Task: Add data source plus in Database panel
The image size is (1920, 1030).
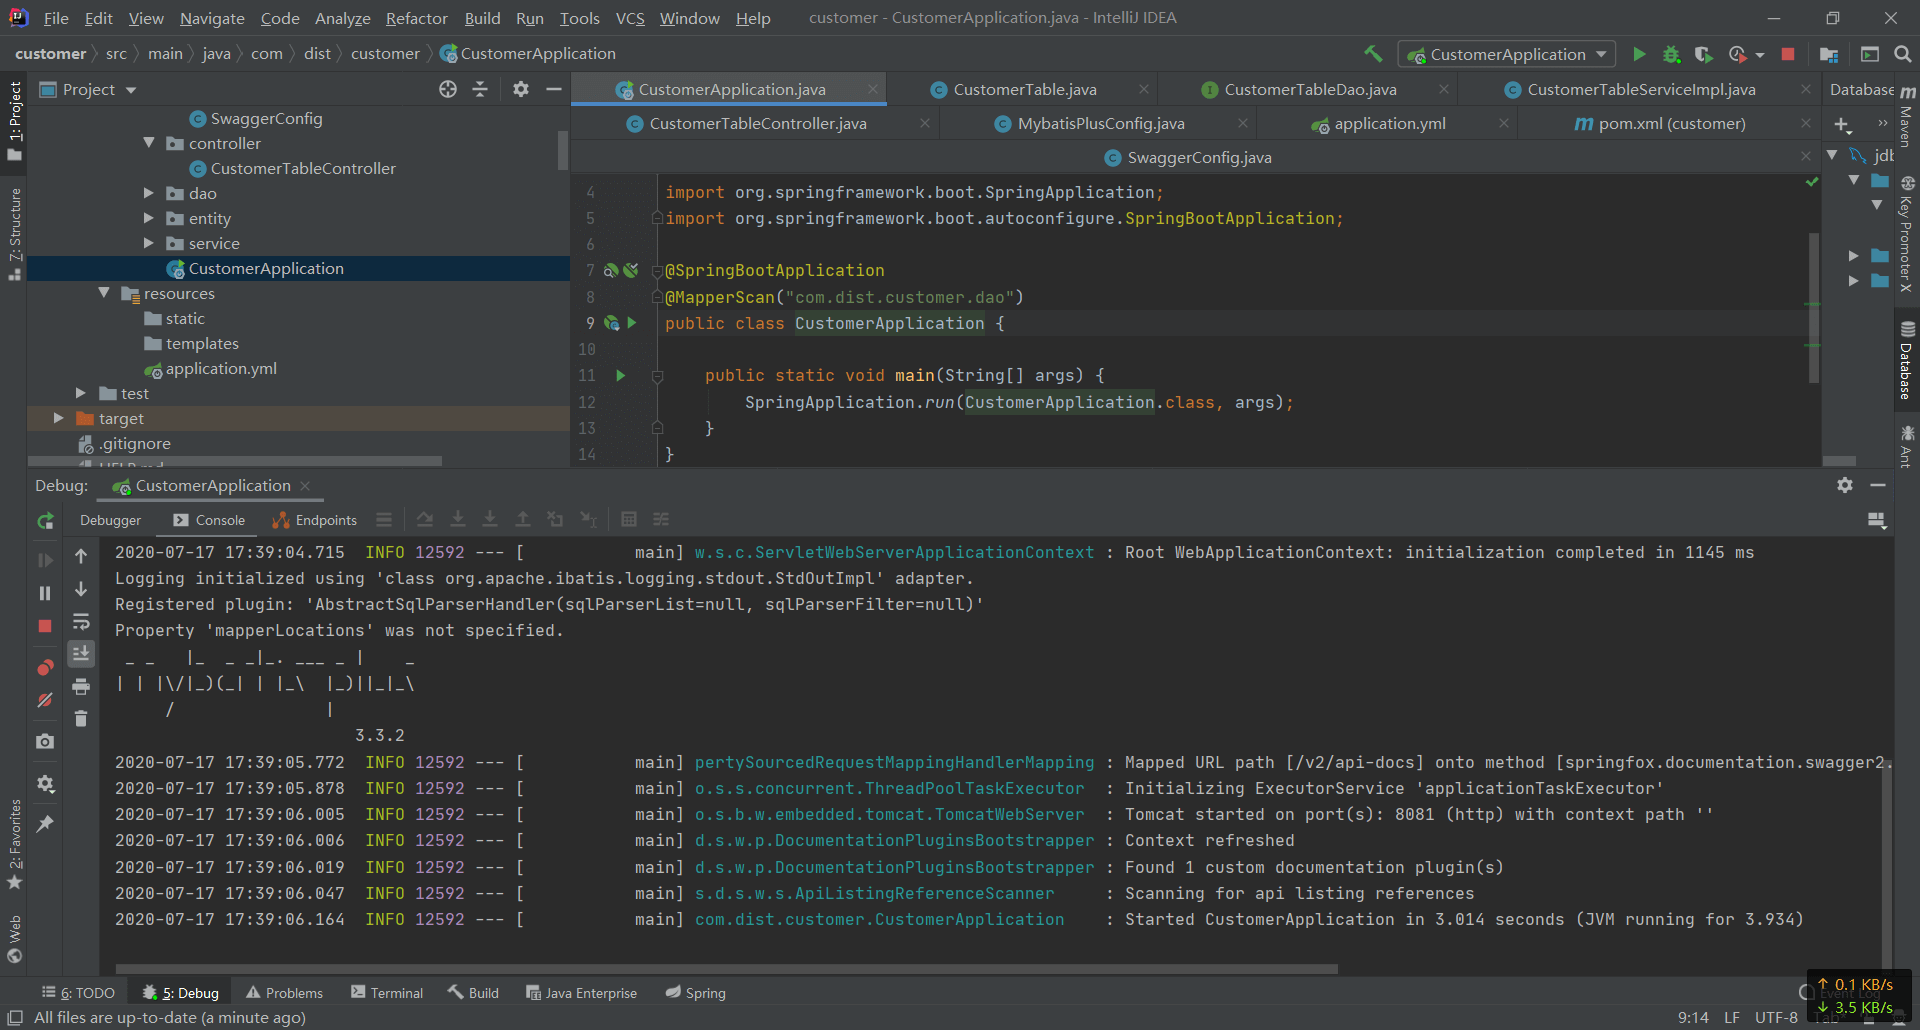Action: (x=1842, y=124)
